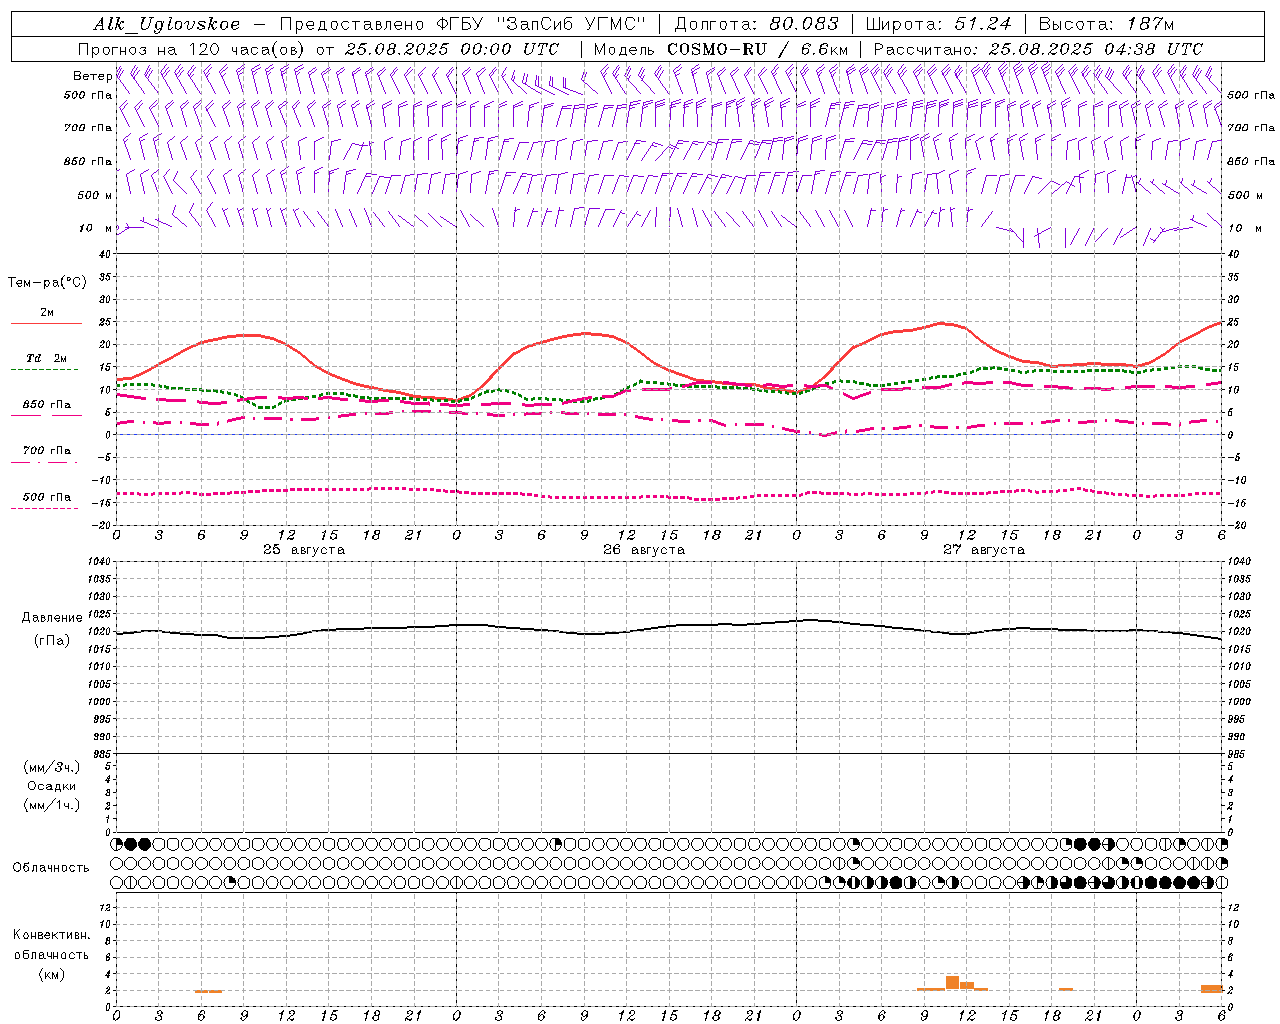
Task: Select the forecast text Прогноз на 120 часа(ов)
Action: point(192,49)
